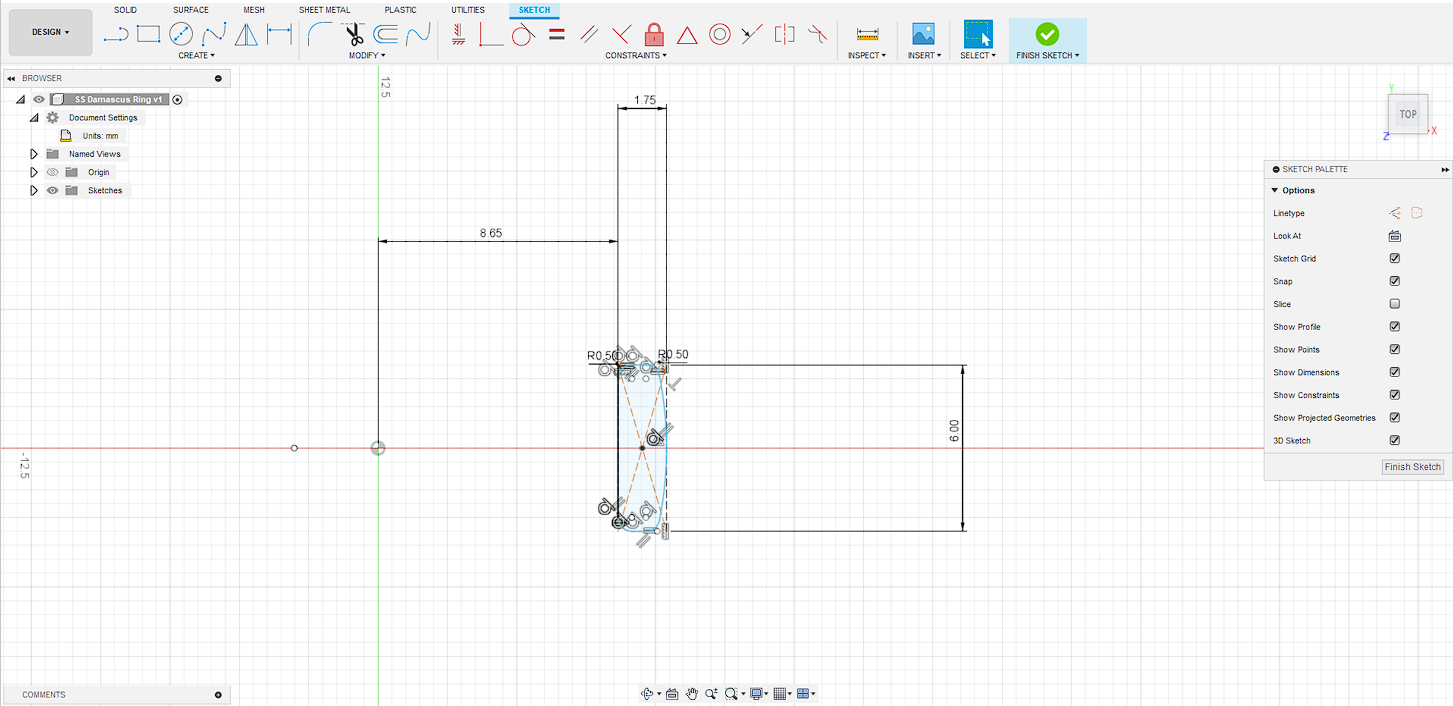Screen dimensions: 1453x706
Task: Disable Show Constraints checkbox
Action: tap(1394, 395)
